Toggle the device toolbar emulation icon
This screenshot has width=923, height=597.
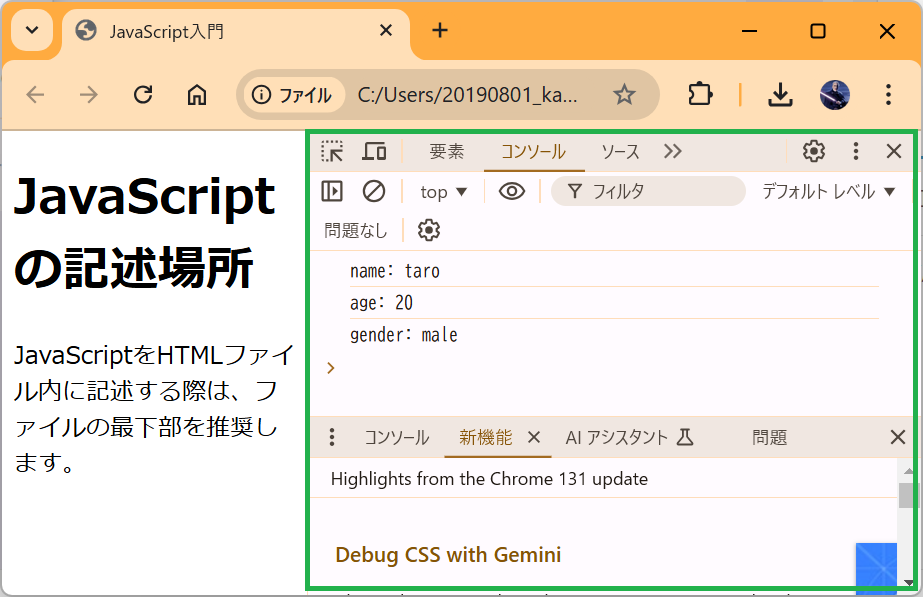tap(374, 151)
